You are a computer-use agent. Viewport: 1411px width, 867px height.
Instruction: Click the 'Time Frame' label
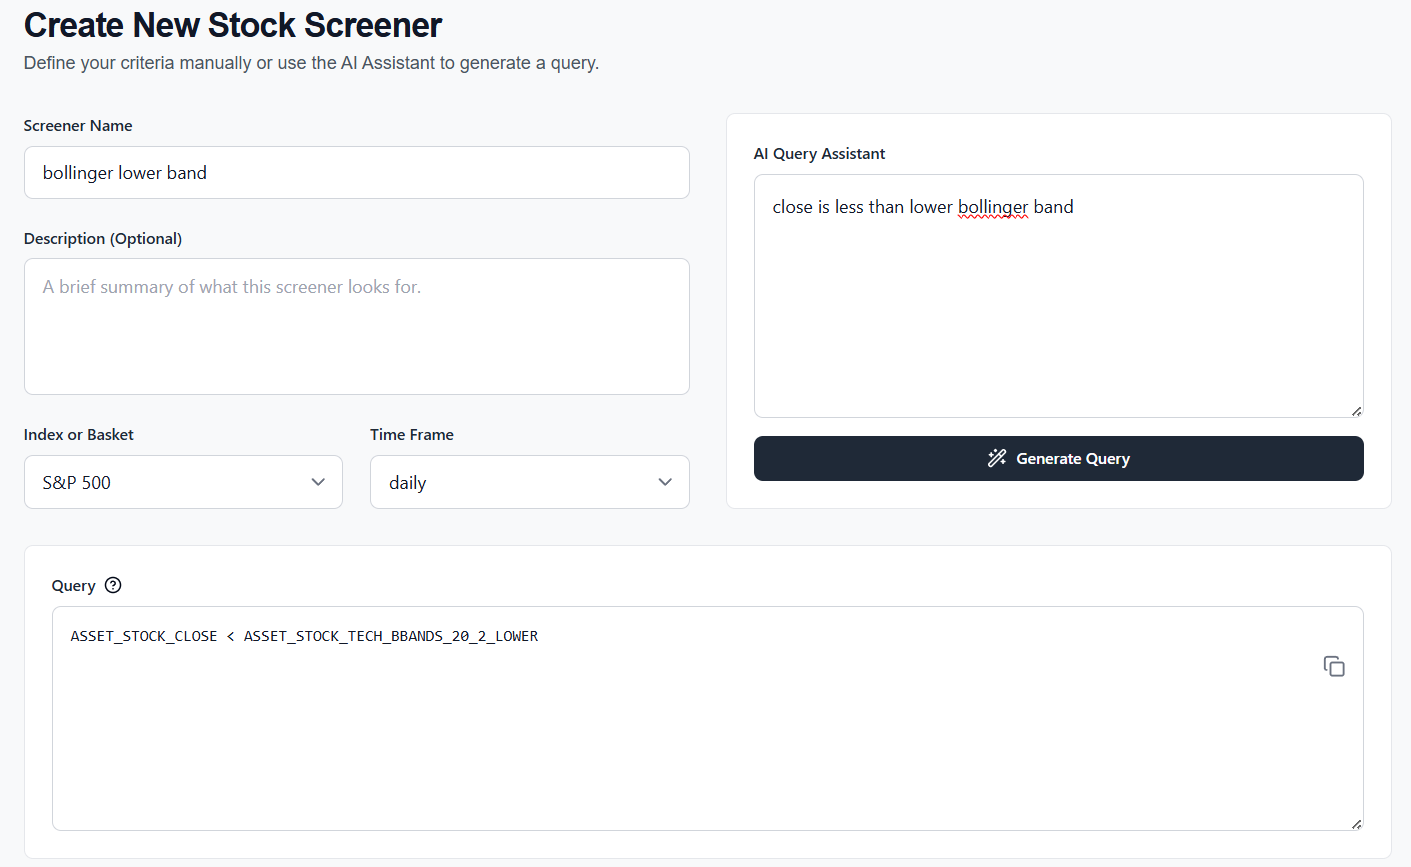412,435
